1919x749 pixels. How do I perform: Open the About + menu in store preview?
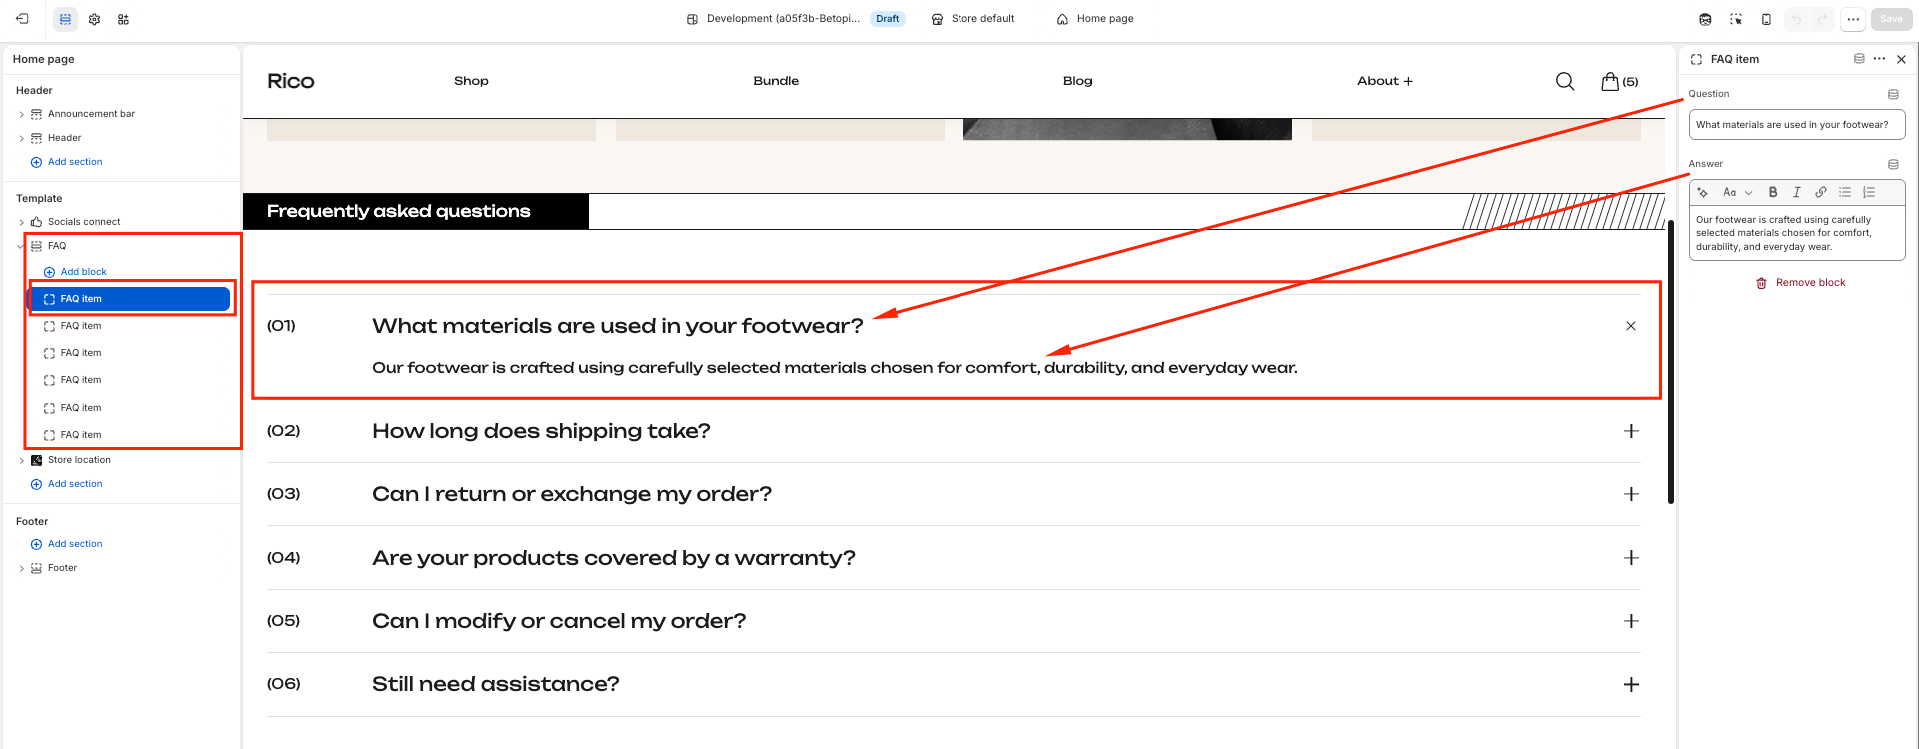point(1385,81)
